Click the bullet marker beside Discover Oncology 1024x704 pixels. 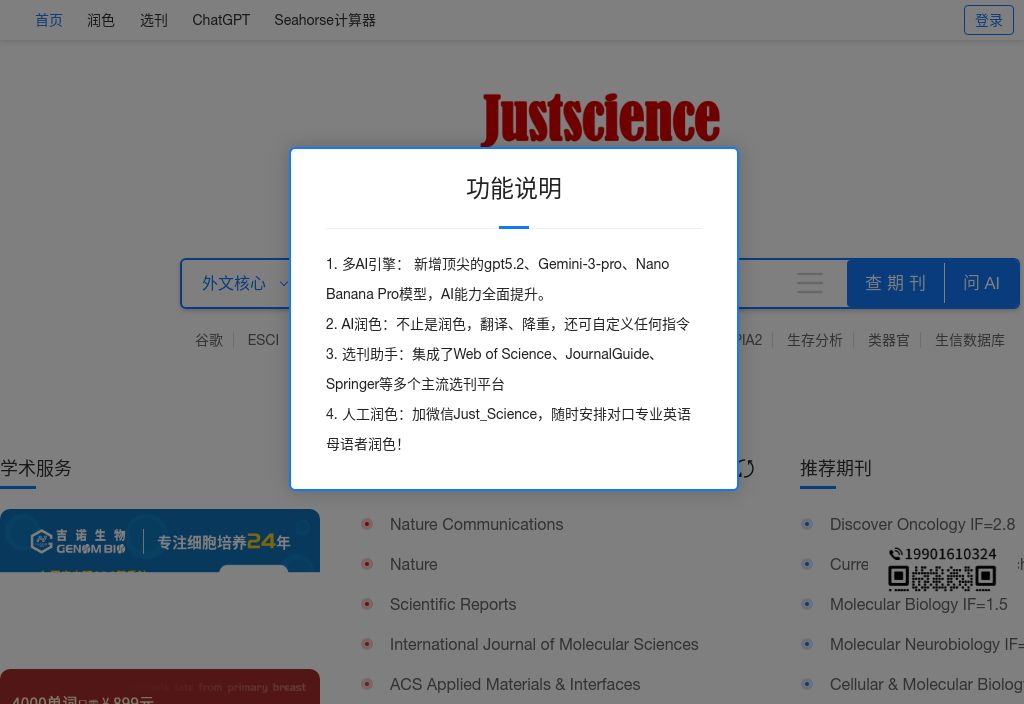[x=807, y=524]
